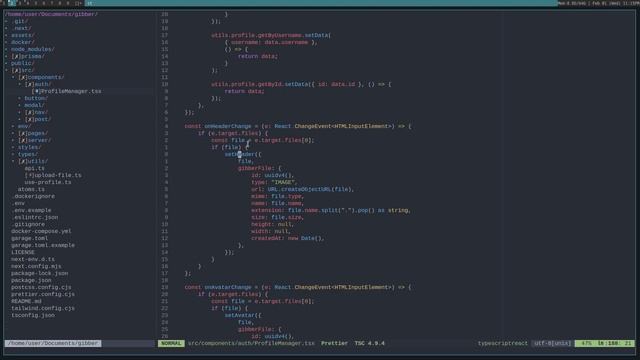Image resolution: width=640 pixels, height=360 pixels.
Task: Open the .env file
Action: [x=18, y=203]
